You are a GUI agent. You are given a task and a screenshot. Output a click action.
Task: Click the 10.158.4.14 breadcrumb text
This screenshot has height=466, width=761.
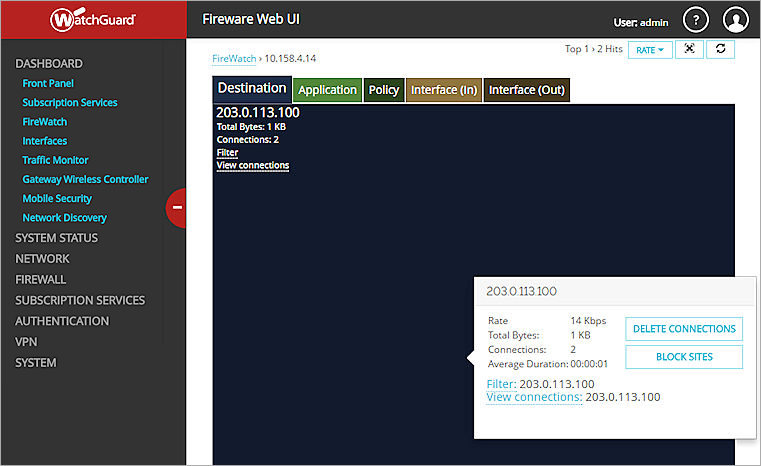[x=290, y=58]
